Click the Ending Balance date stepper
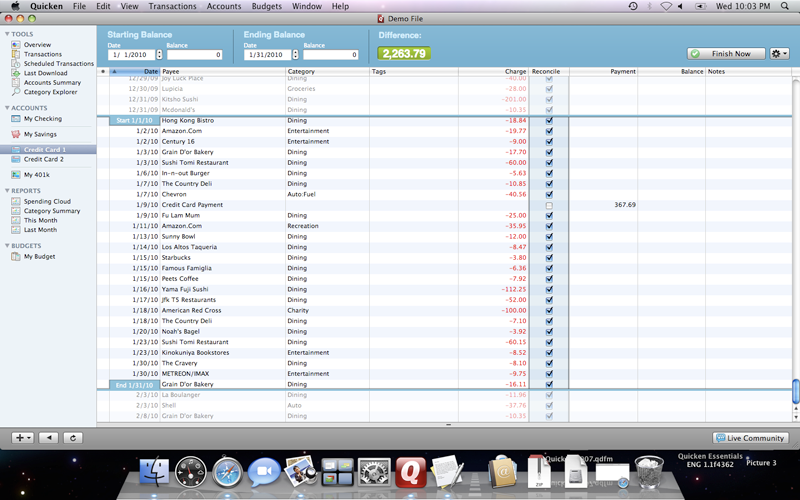This screenshot has width=800, height=500. (x=295, y=55)
